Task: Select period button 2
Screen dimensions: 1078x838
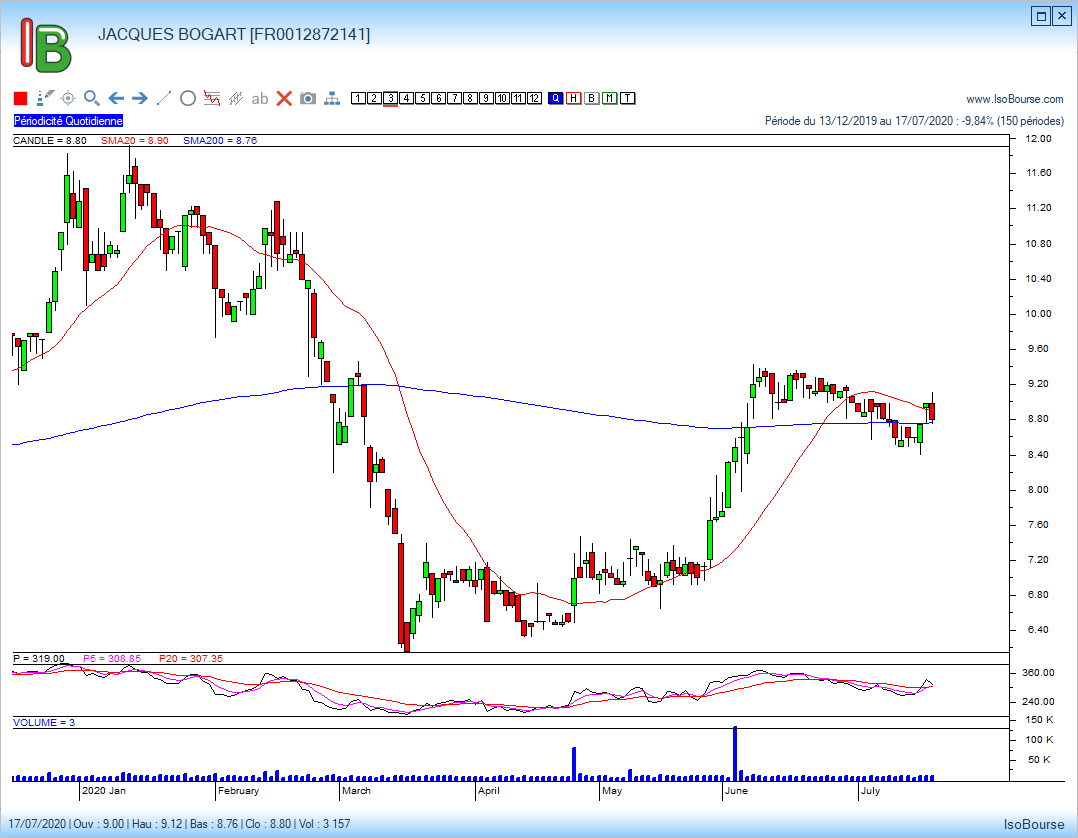Action: coord(374,98)
